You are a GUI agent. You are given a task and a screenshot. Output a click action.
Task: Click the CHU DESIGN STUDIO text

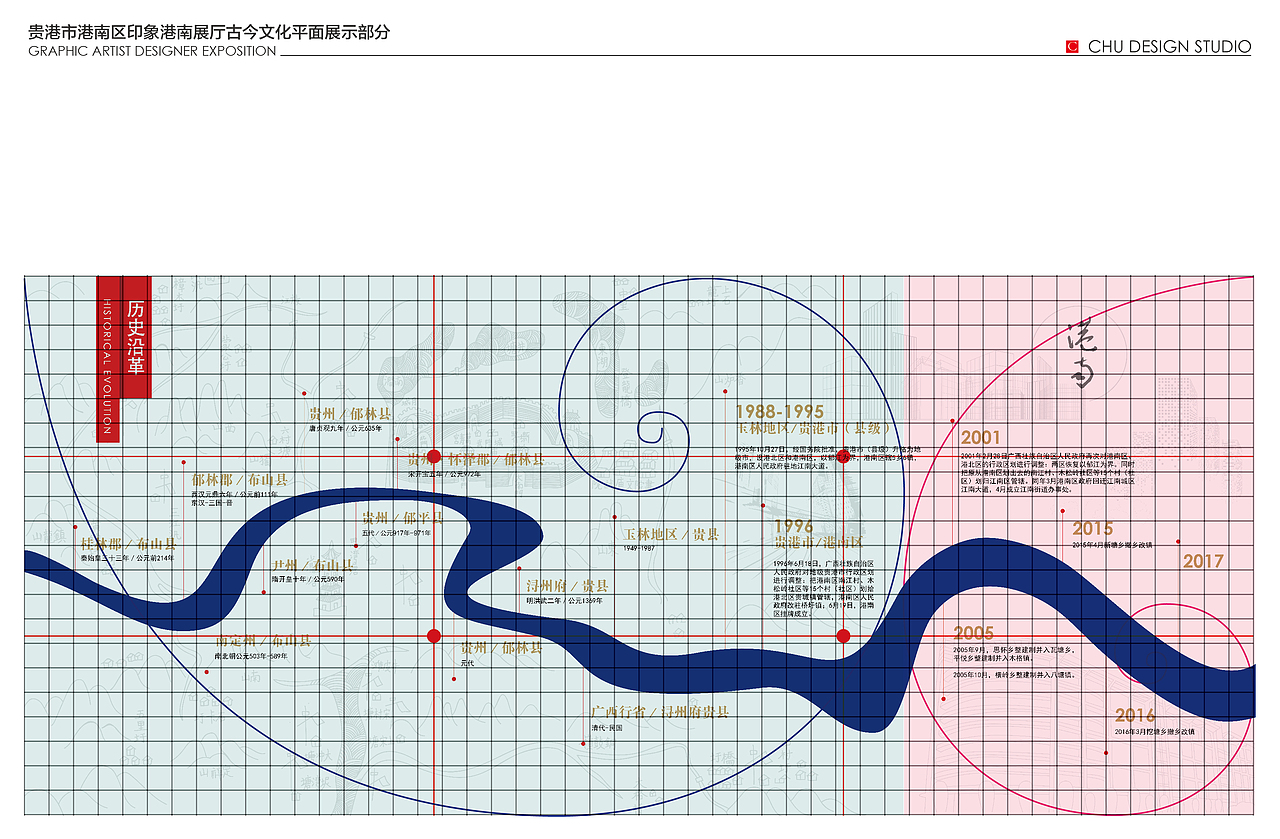[1169, 46]
